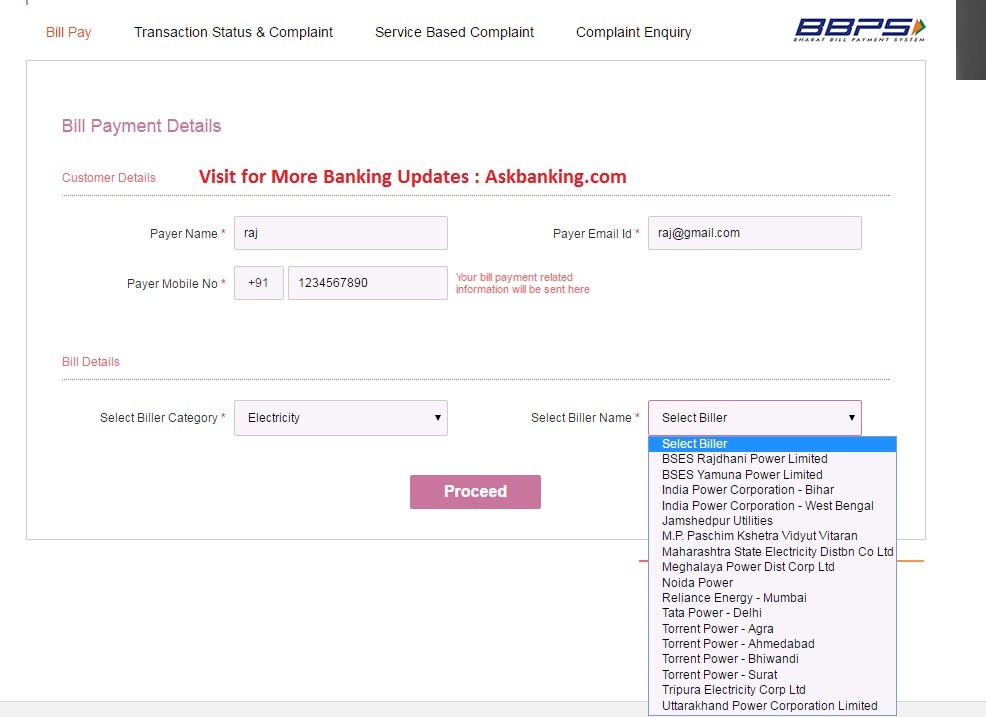The height and width of the screenshot is (717, 986).
Task: Open Service Based Complaint tab
Action: (454, 32)
